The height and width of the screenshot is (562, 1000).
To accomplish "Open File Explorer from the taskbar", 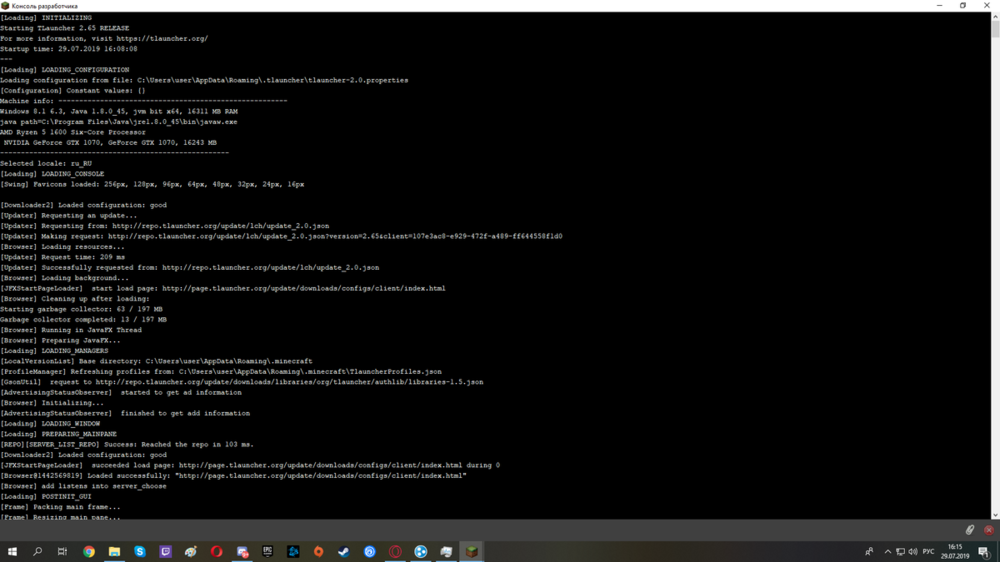I will click(114, 551).
